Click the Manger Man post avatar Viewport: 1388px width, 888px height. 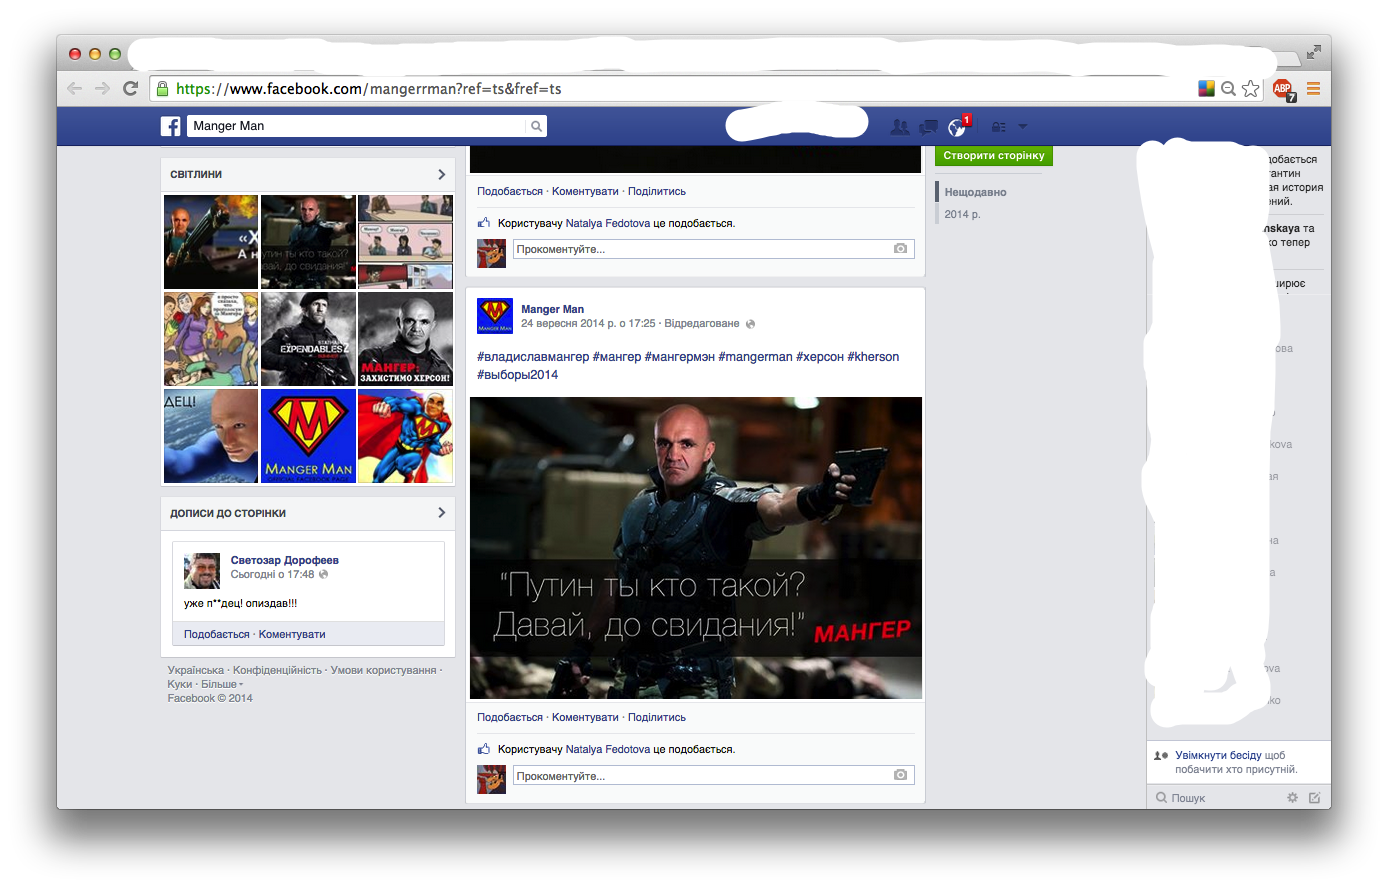tap(495, 315)
